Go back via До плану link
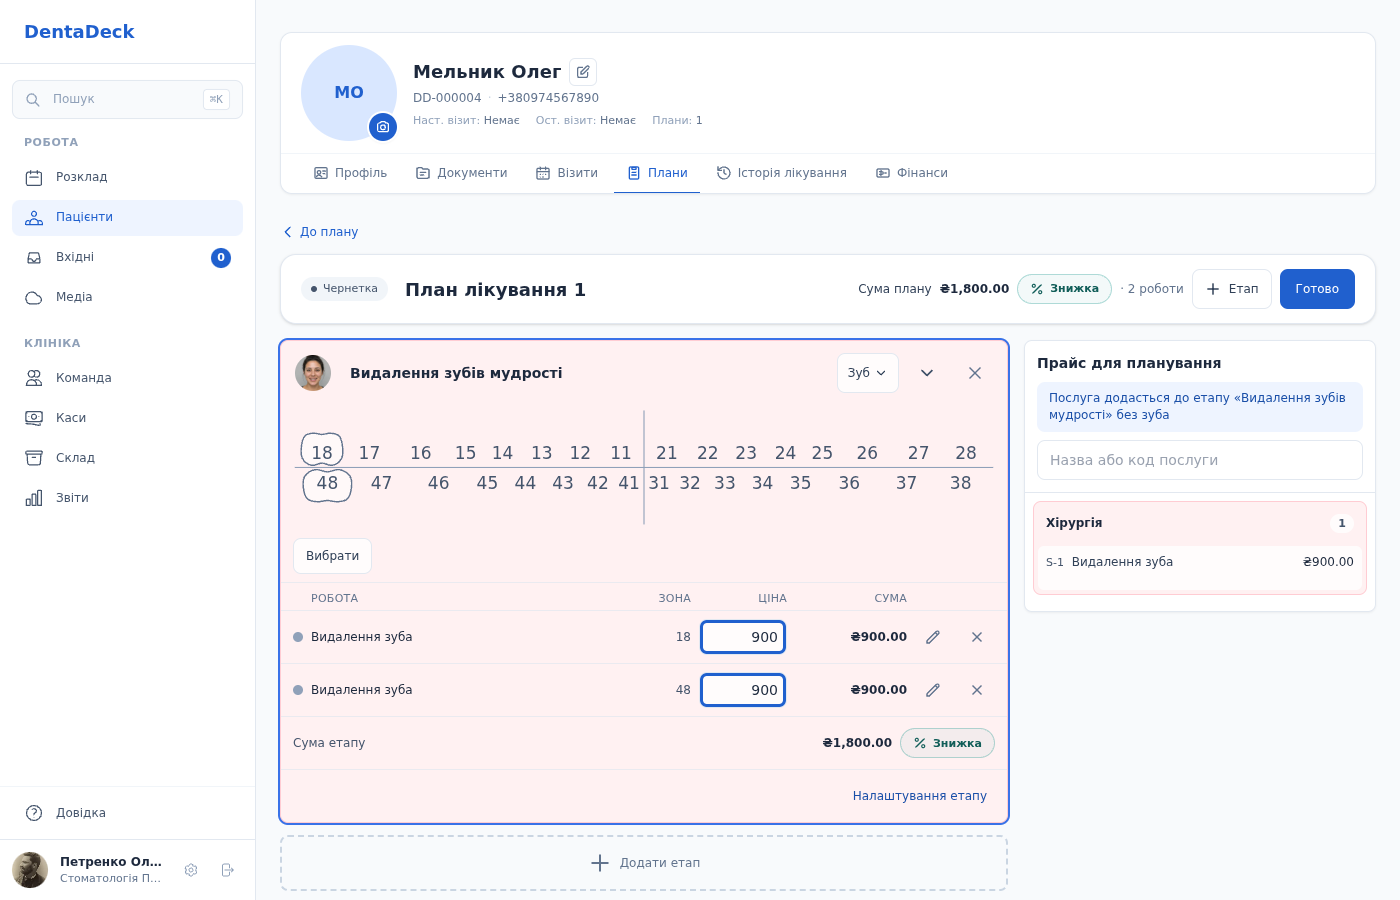 tap(321, 232)
